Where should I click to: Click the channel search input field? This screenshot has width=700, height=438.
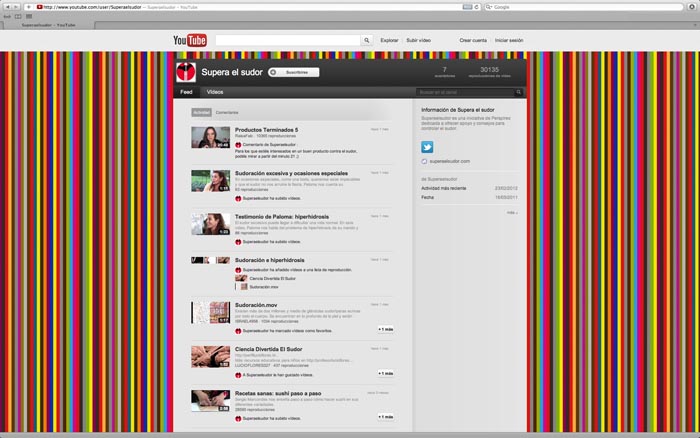(x=465, y=92)
